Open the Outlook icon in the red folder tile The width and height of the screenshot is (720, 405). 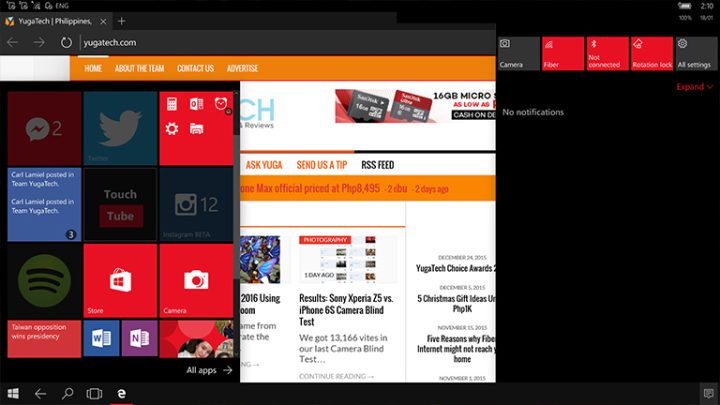[x=197, y=104]
